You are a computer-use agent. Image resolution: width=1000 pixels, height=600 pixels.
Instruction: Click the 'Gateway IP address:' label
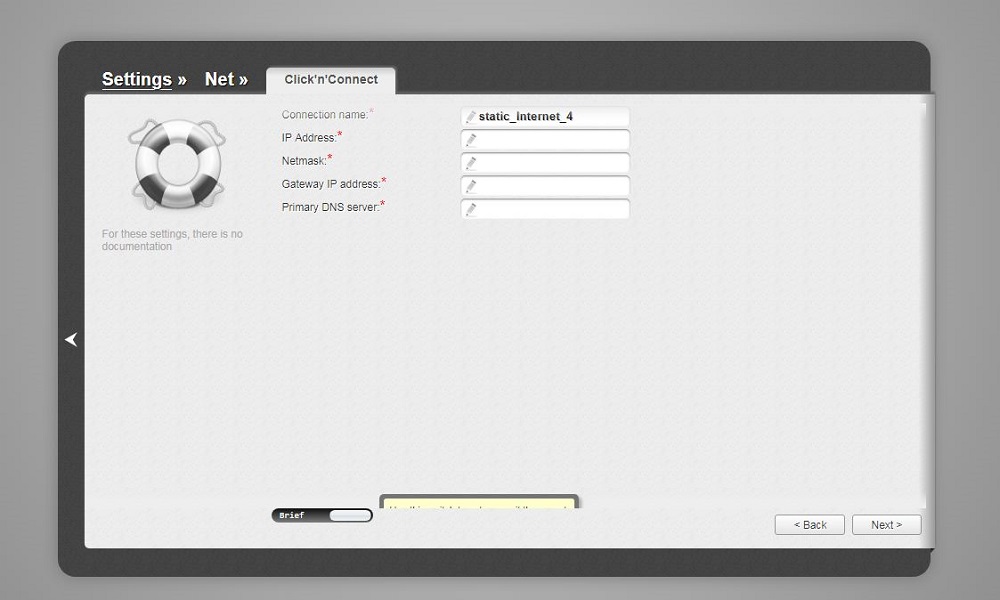point(330,184)
